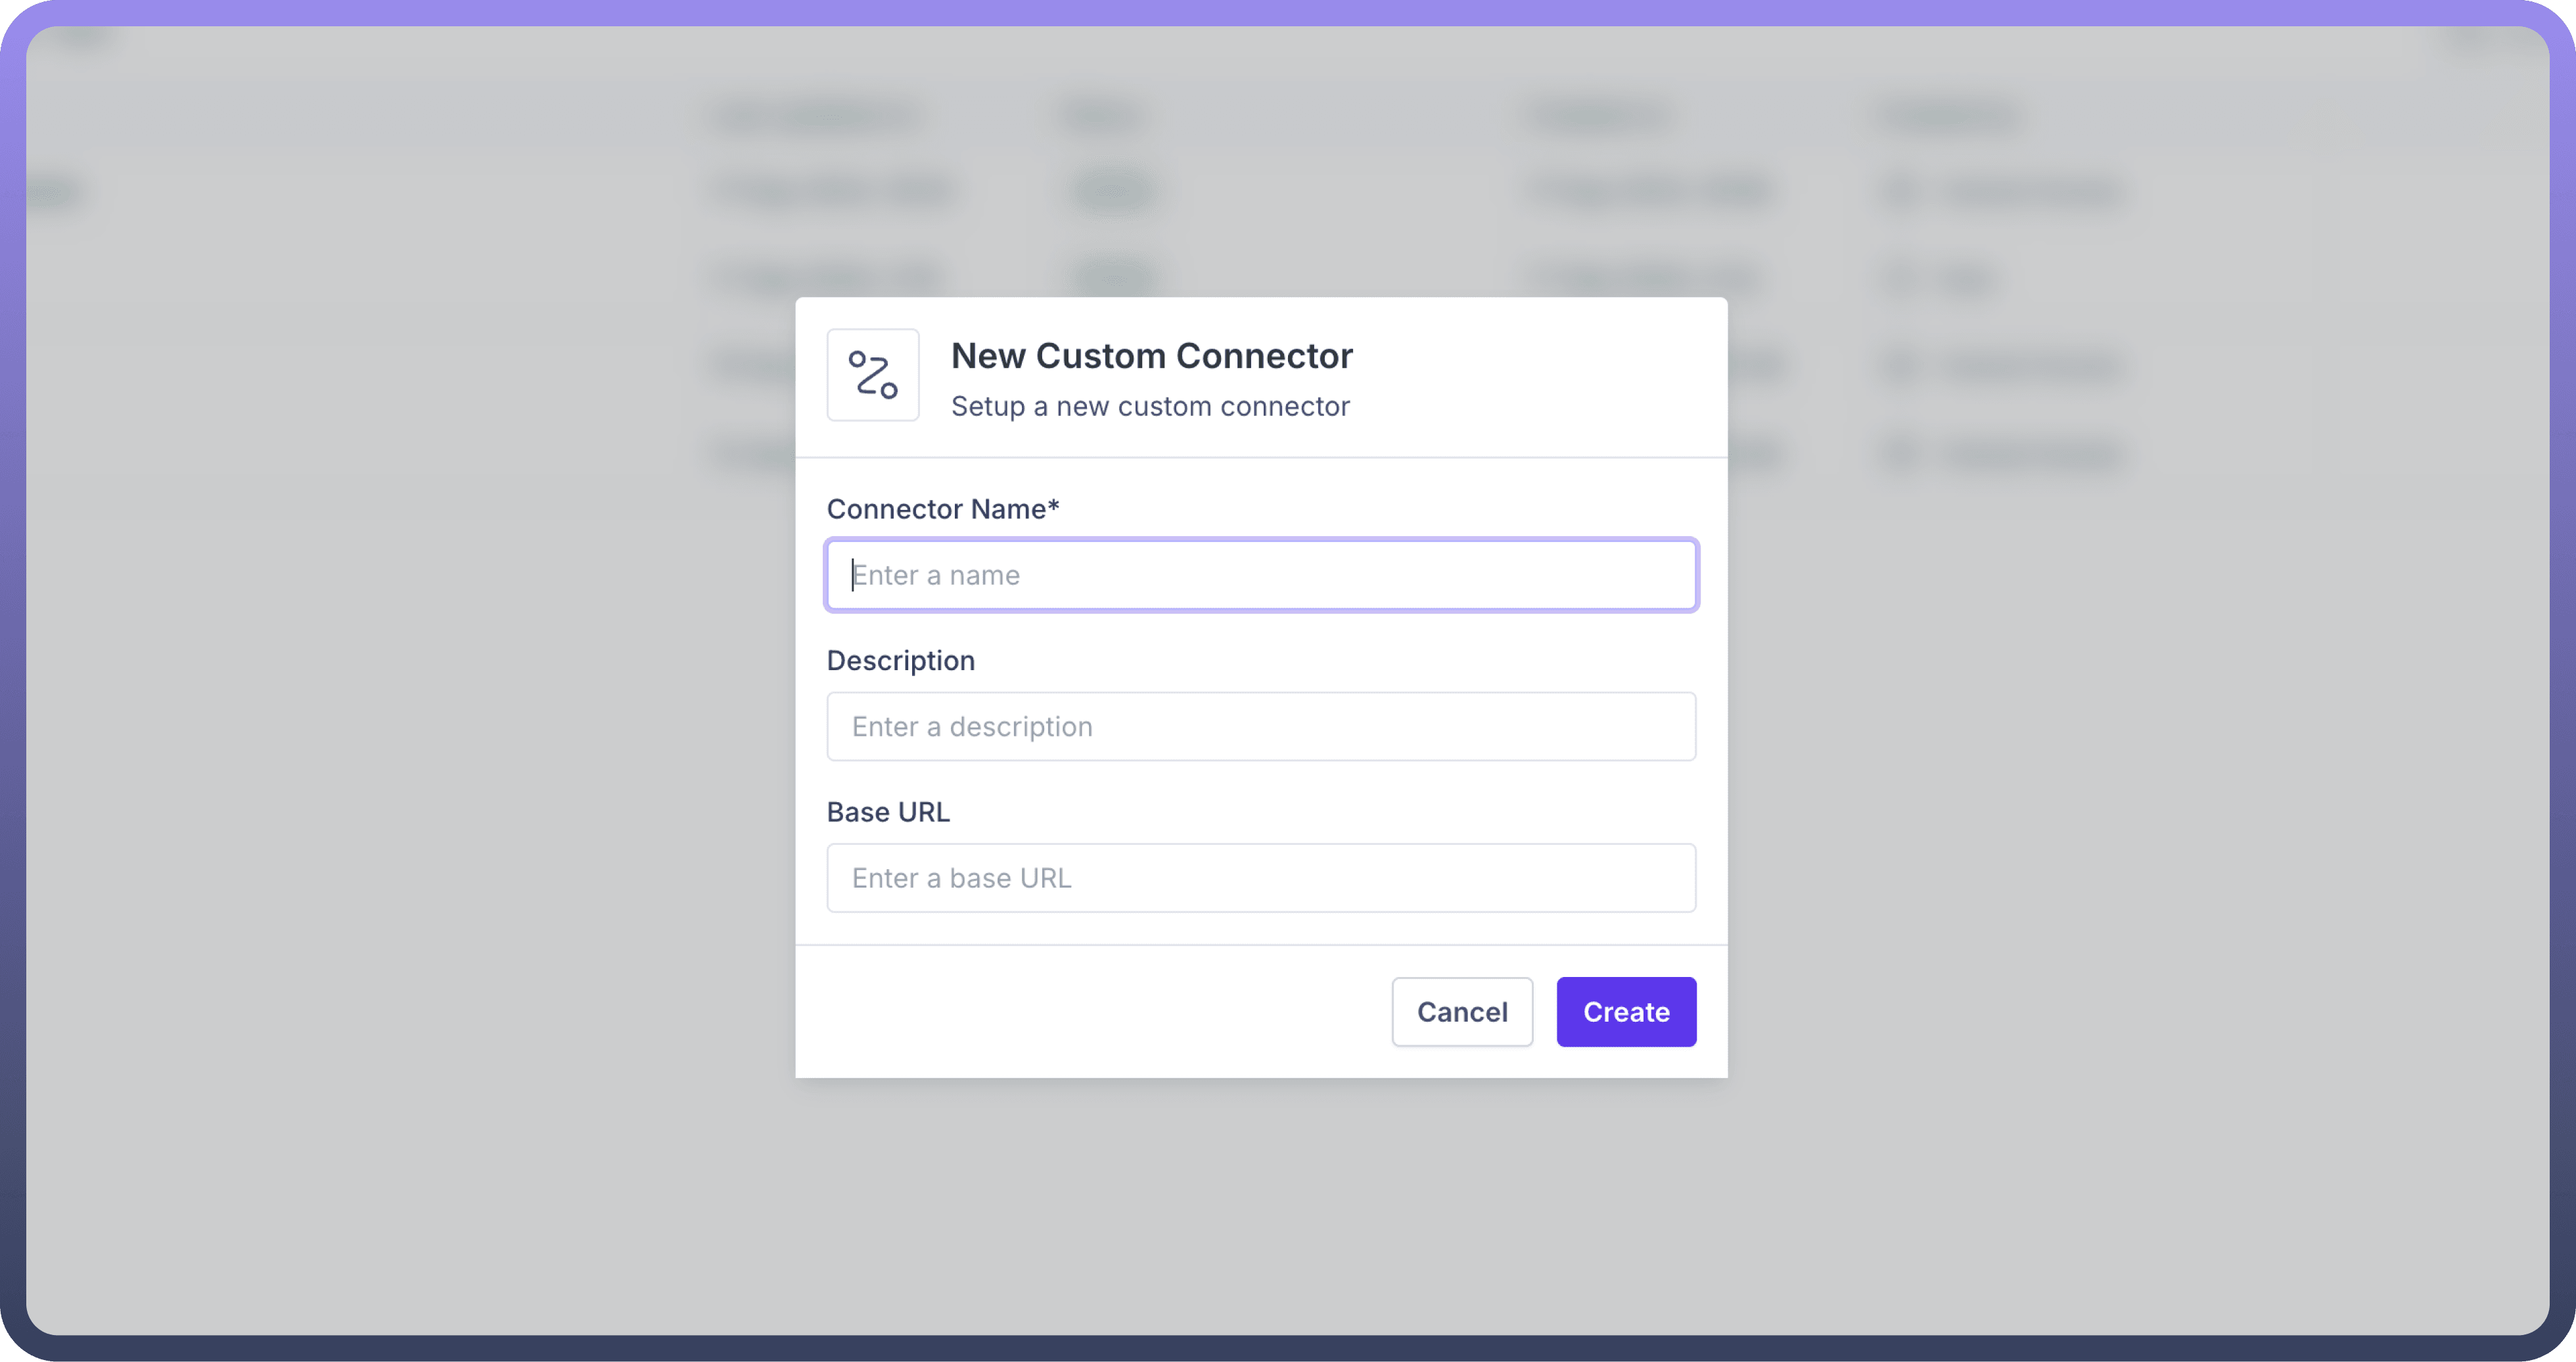Click the "Connector Name*" field label
The height and width of the screenshot is (1362, 2576).
tap(936, 509)
